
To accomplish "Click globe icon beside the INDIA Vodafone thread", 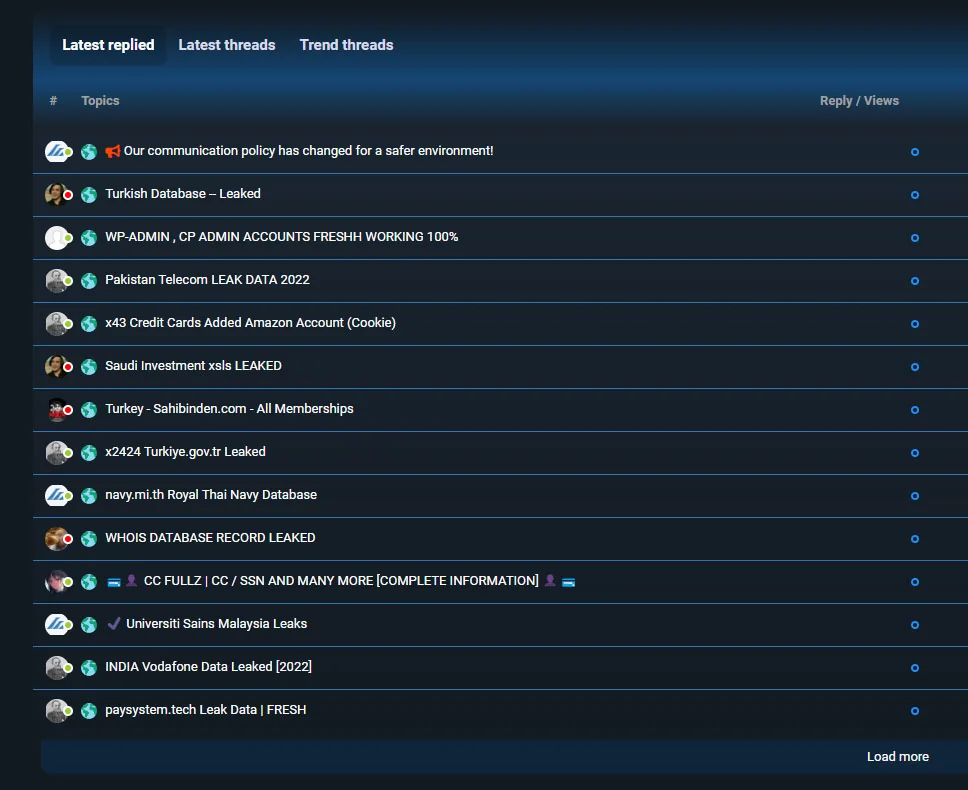I will [89, 668].
